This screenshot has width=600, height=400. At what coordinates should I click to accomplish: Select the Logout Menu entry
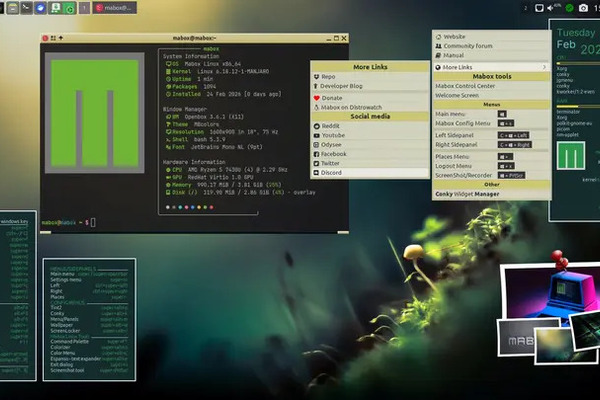(x=492, y=166)
